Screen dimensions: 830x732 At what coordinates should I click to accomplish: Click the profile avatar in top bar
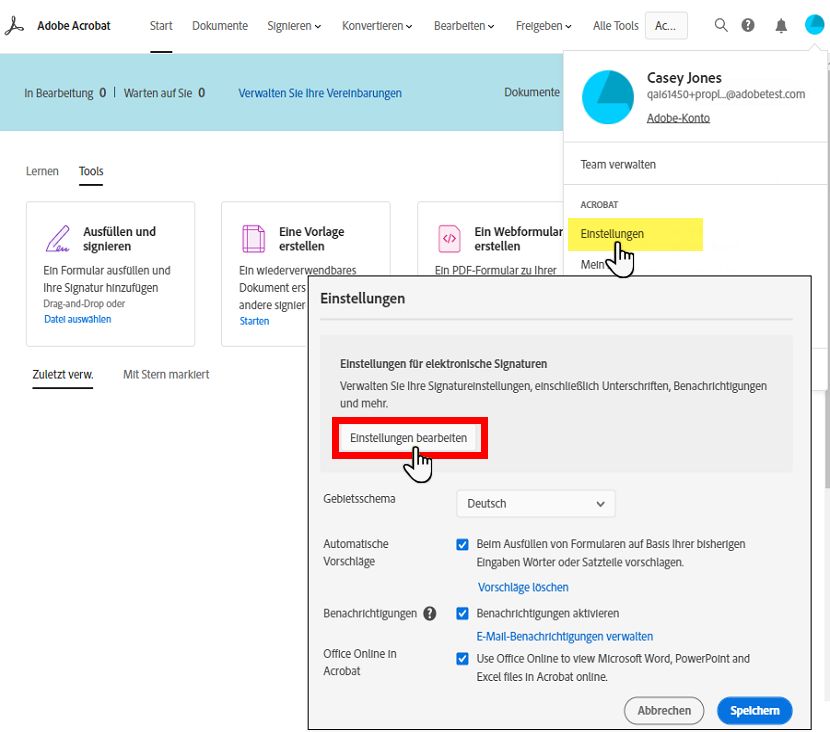click(814, 24)
